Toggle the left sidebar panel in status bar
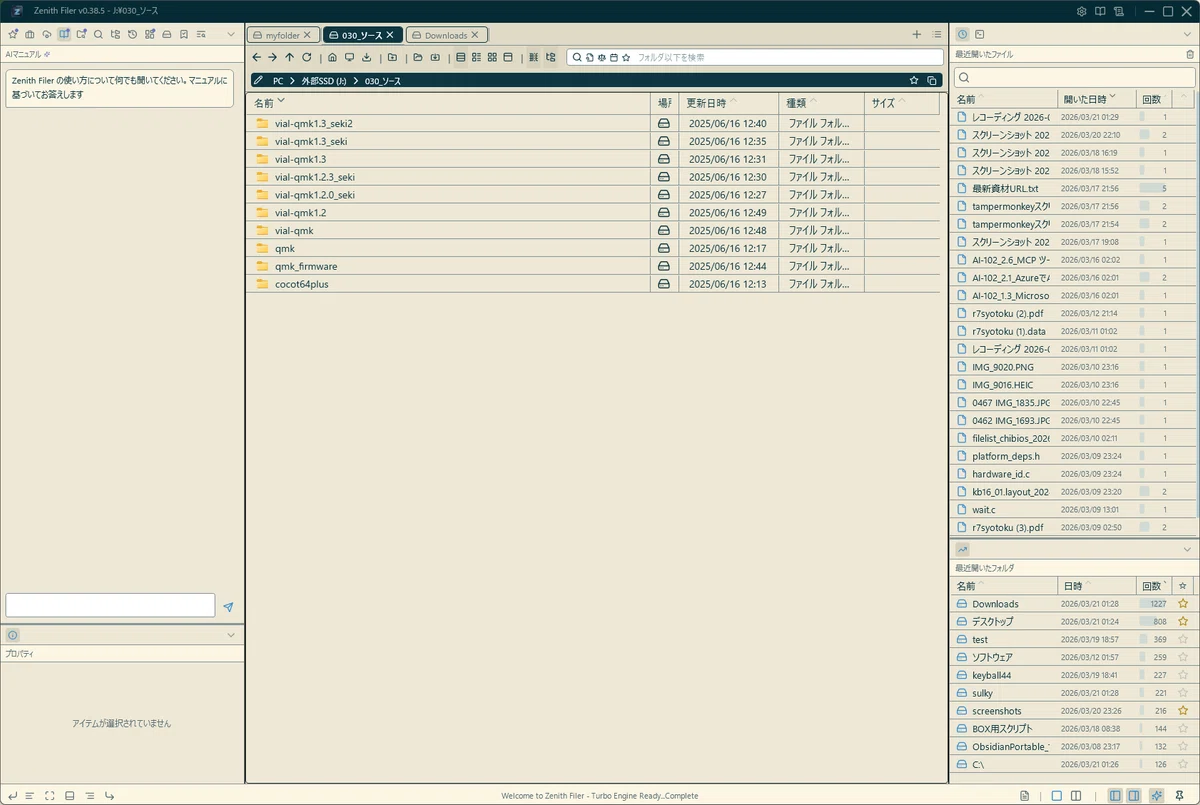 click(1113, 795)
